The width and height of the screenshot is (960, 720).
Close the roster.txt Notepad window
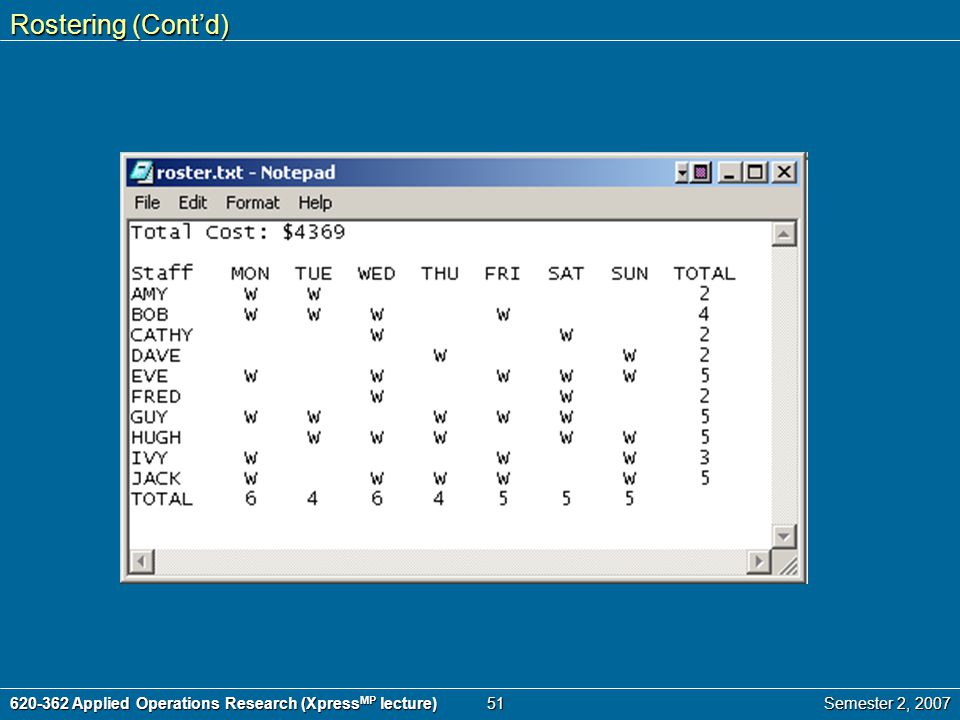784,173
